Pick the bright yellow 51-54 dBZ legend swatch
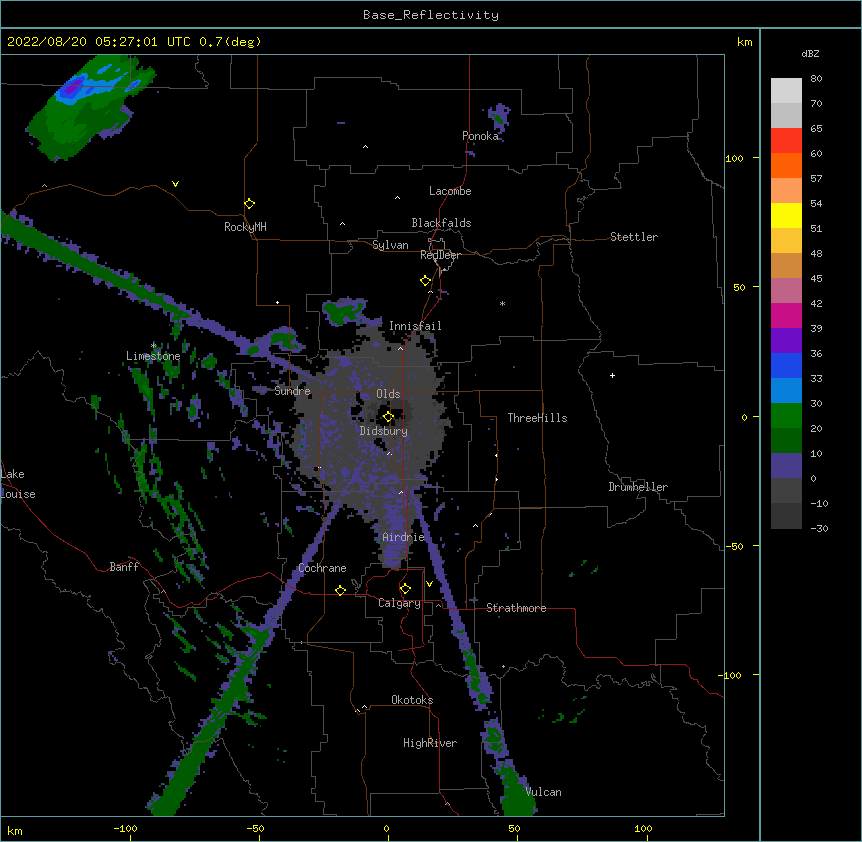 point(786,215)
